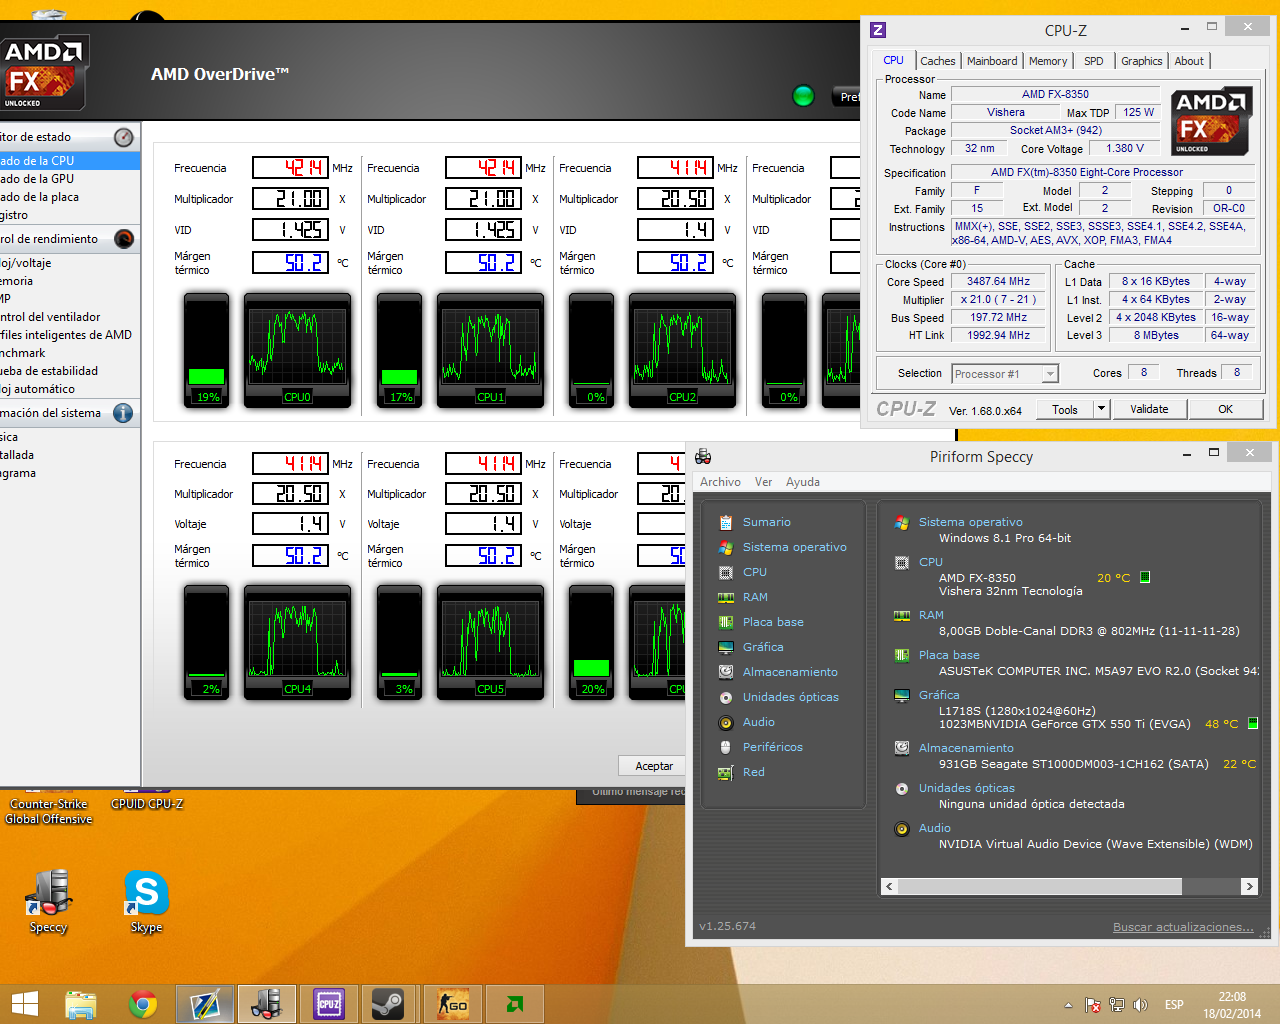Click Almacenamiento heading in Speccy summary pane
Screen dimensions: 1280x1024
click(x=966, y=748)
